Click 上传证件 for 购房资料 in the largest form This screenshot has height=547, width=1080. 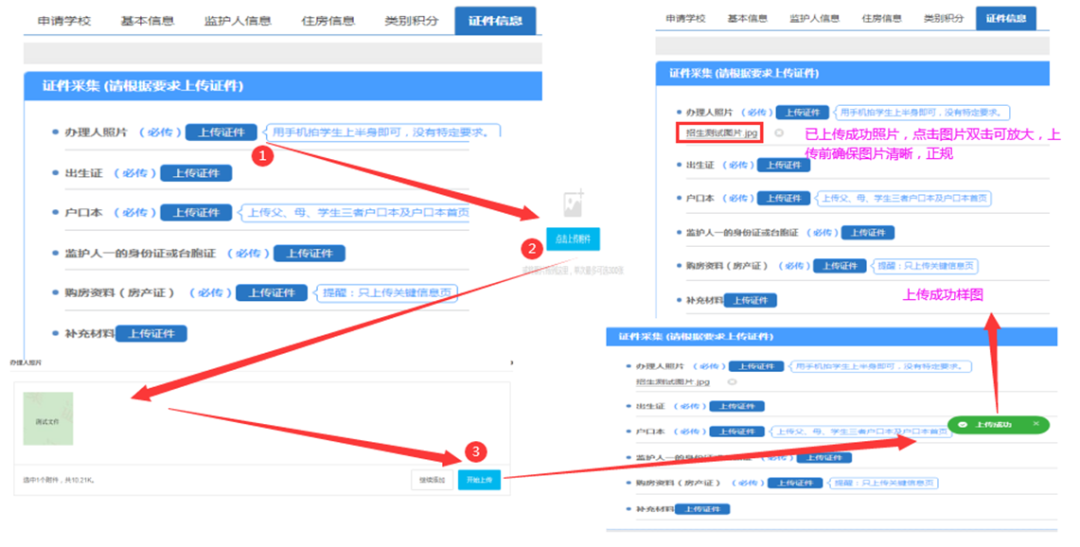tap(271, 293)
